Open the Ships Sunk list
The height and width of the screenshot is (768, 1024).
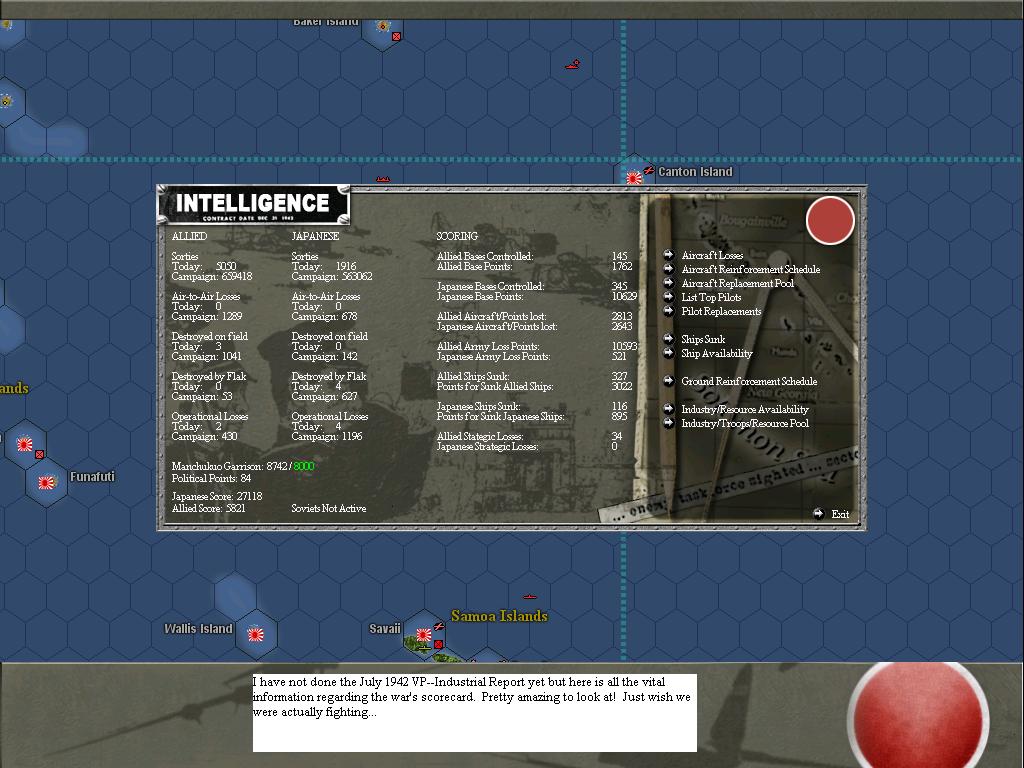click(703, 340)
